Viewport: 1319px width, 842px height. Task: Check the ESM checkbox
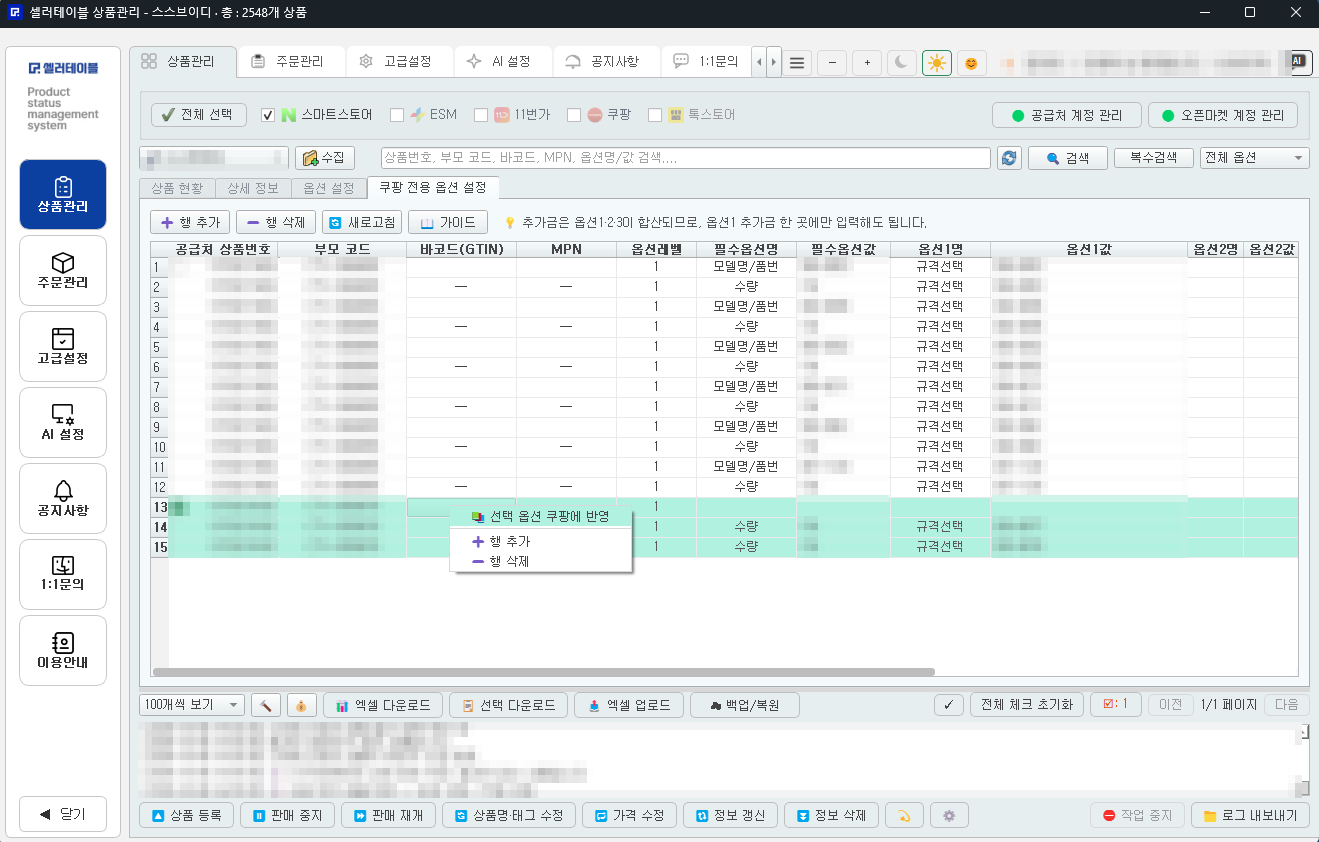397,115
